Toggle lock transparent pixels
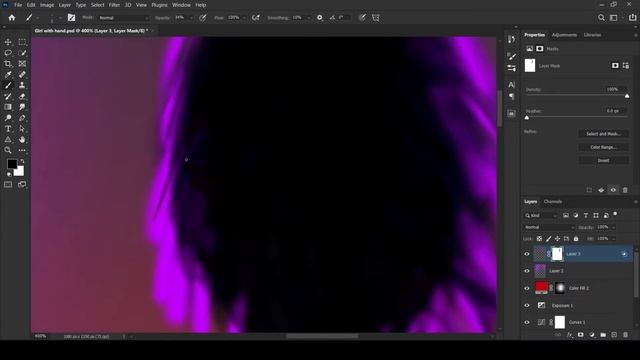Image resolution: width=640 pixels, height=360 pixels. click(539, 239)
